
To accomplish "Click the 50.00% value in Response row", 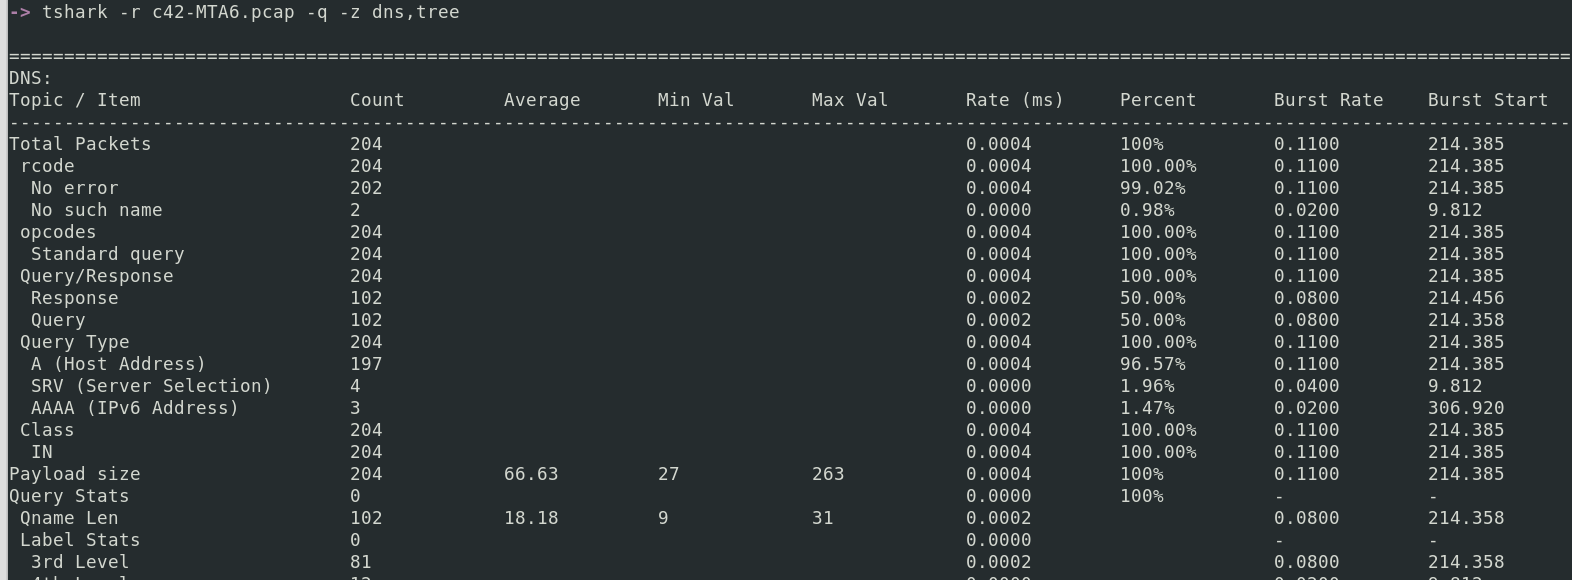I will point(1153,298).
